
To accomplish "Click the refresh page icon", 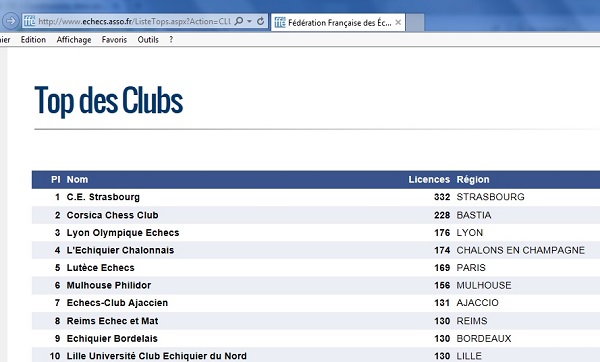I will (x=261, y=21).
